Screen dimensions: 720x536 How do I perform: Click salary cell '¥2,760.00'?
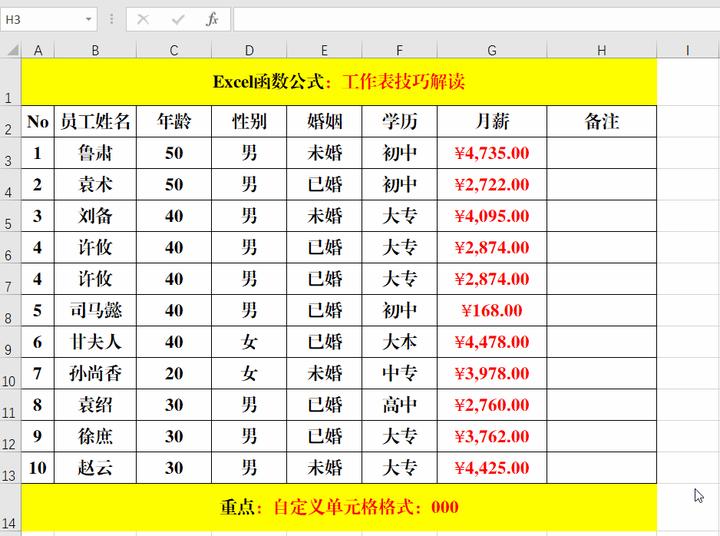pyautogui.click(x=492, y=405)
